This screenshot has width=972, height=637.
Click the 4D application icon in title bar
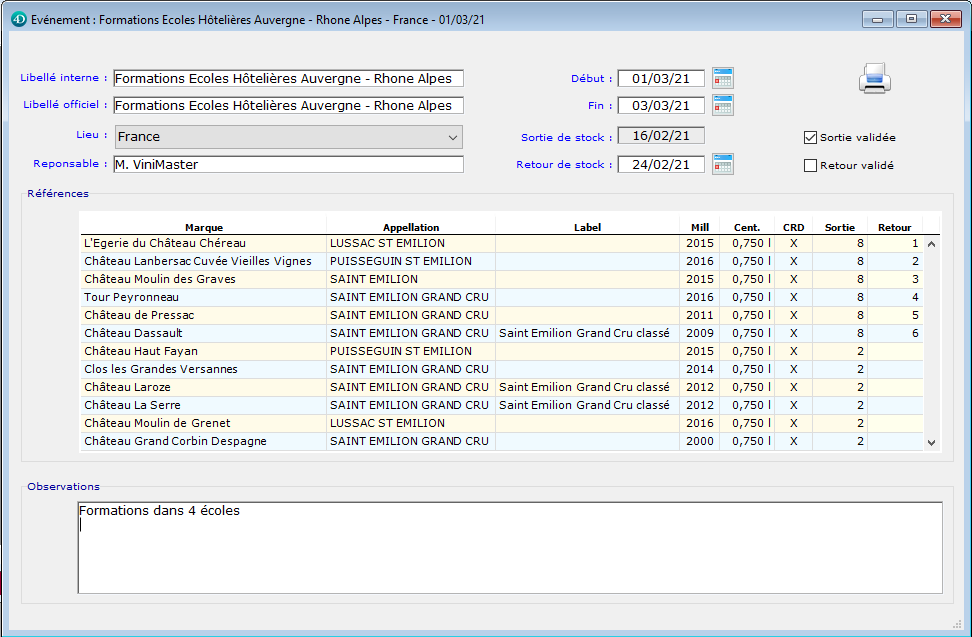pyautogui.click(x=18, y=18)
